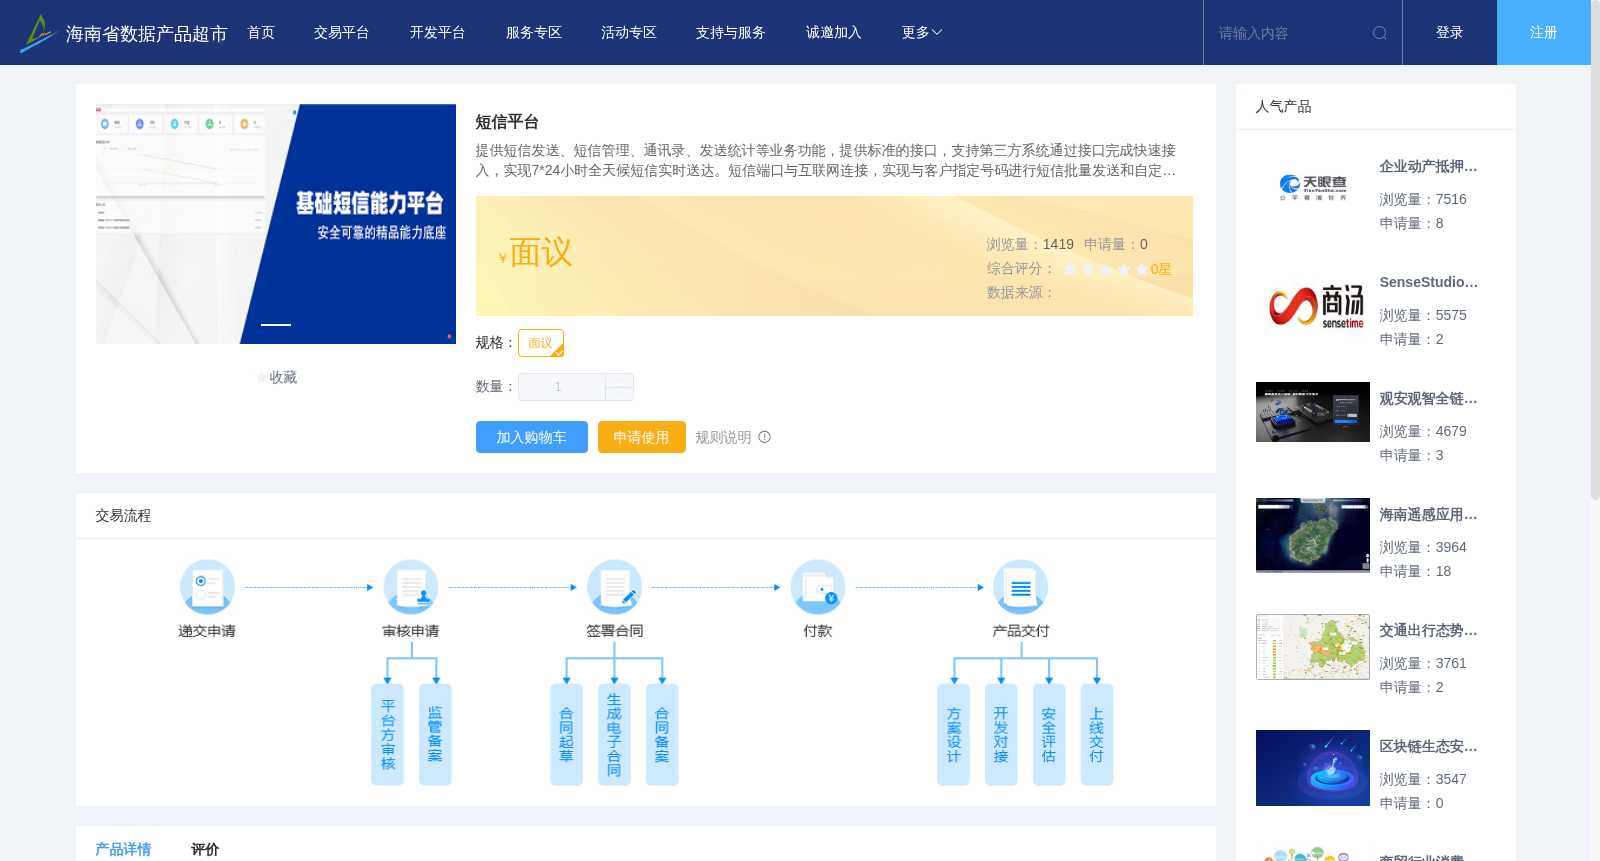
Task: Open the 企业动产抵押 product title
Action: coord(1428,167)
